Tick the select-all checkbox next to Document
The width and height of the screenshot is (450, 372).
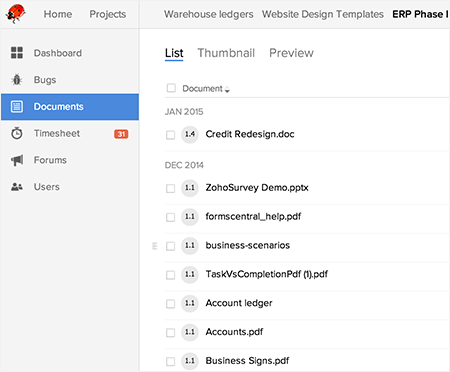[171, 88]
